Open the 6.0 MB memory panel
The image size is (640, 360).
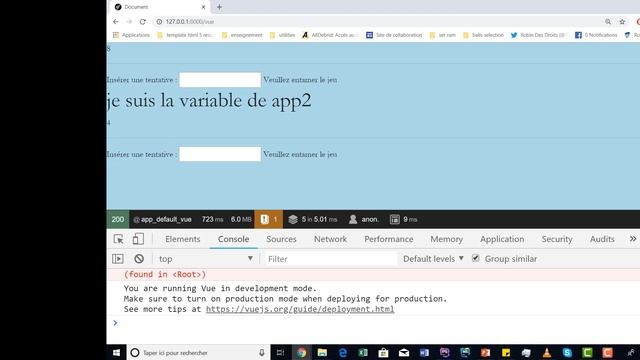(241, 219)
